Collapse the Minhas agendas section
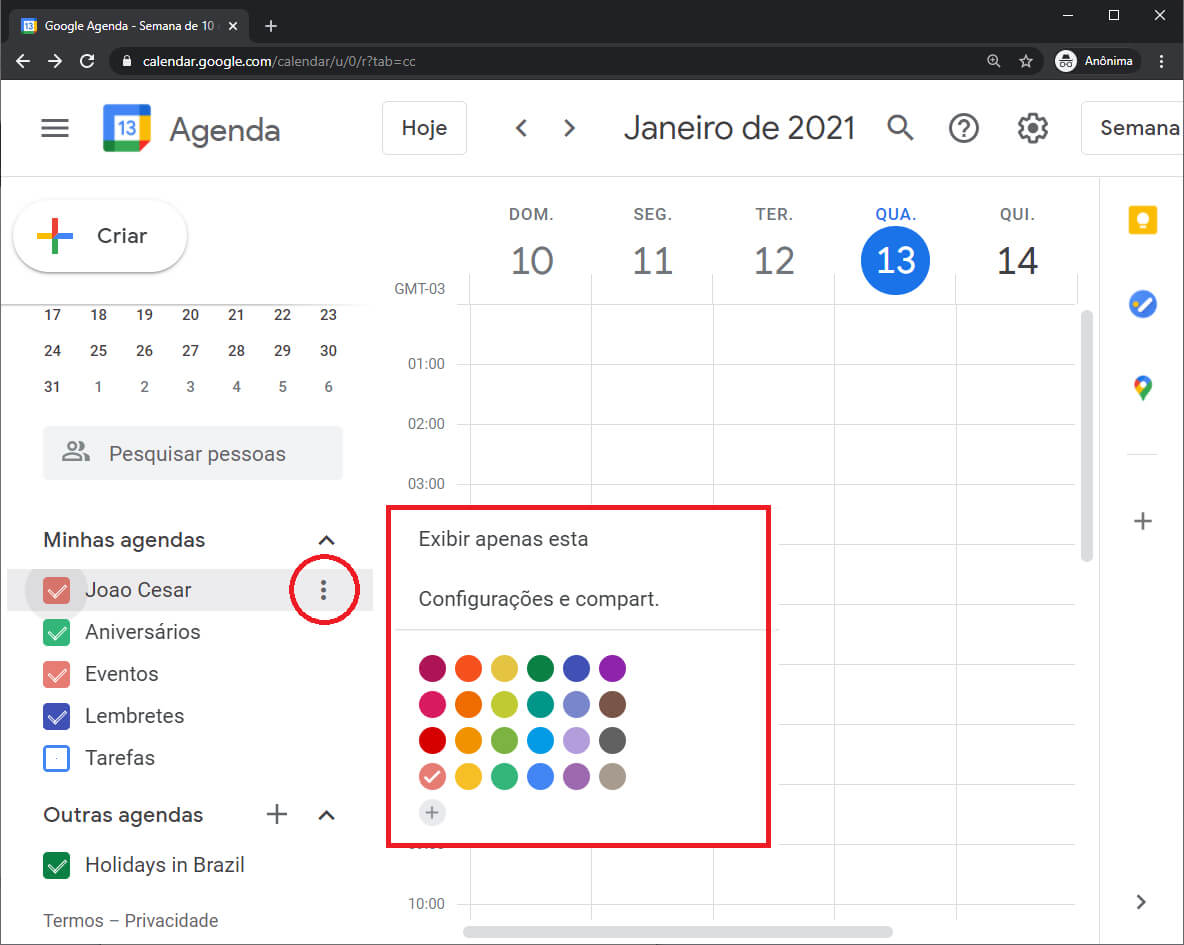The height and width of the screenshot is (945, 1184). tap(326, 539)
